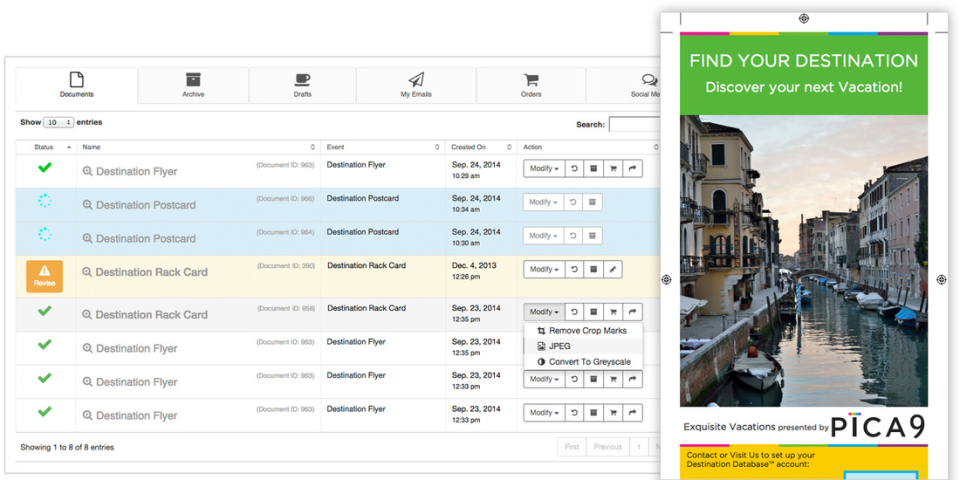Click the revert icon for Destination Postcard ID 966
The image size is (960, 480).
pyautogui.click(x=574, y=202)
